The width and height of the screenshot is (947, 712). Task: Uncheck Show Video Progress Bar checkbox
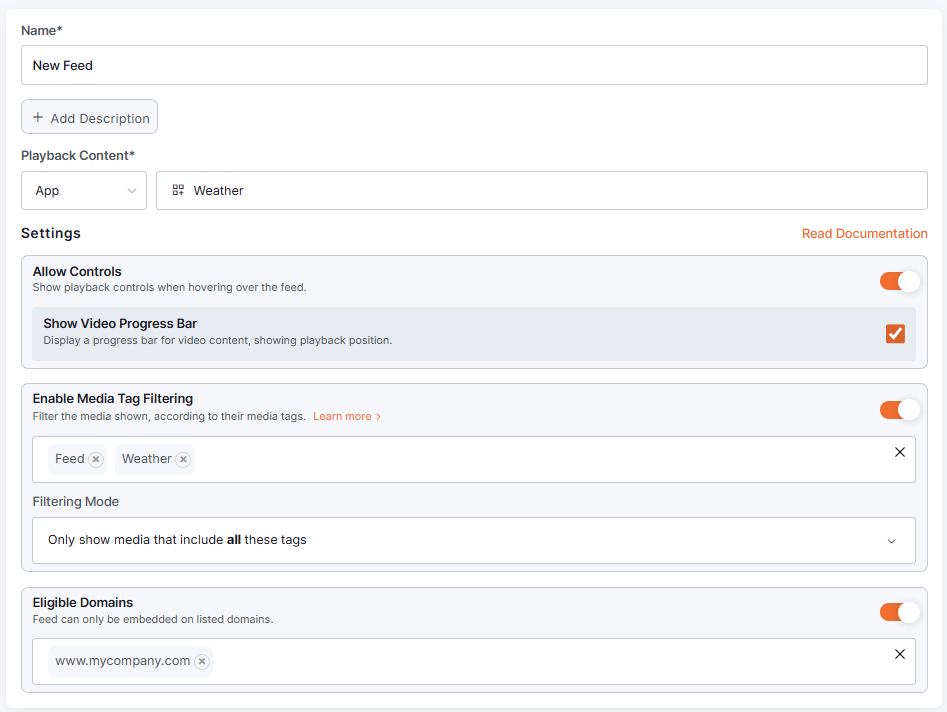[x=895, y=333]
